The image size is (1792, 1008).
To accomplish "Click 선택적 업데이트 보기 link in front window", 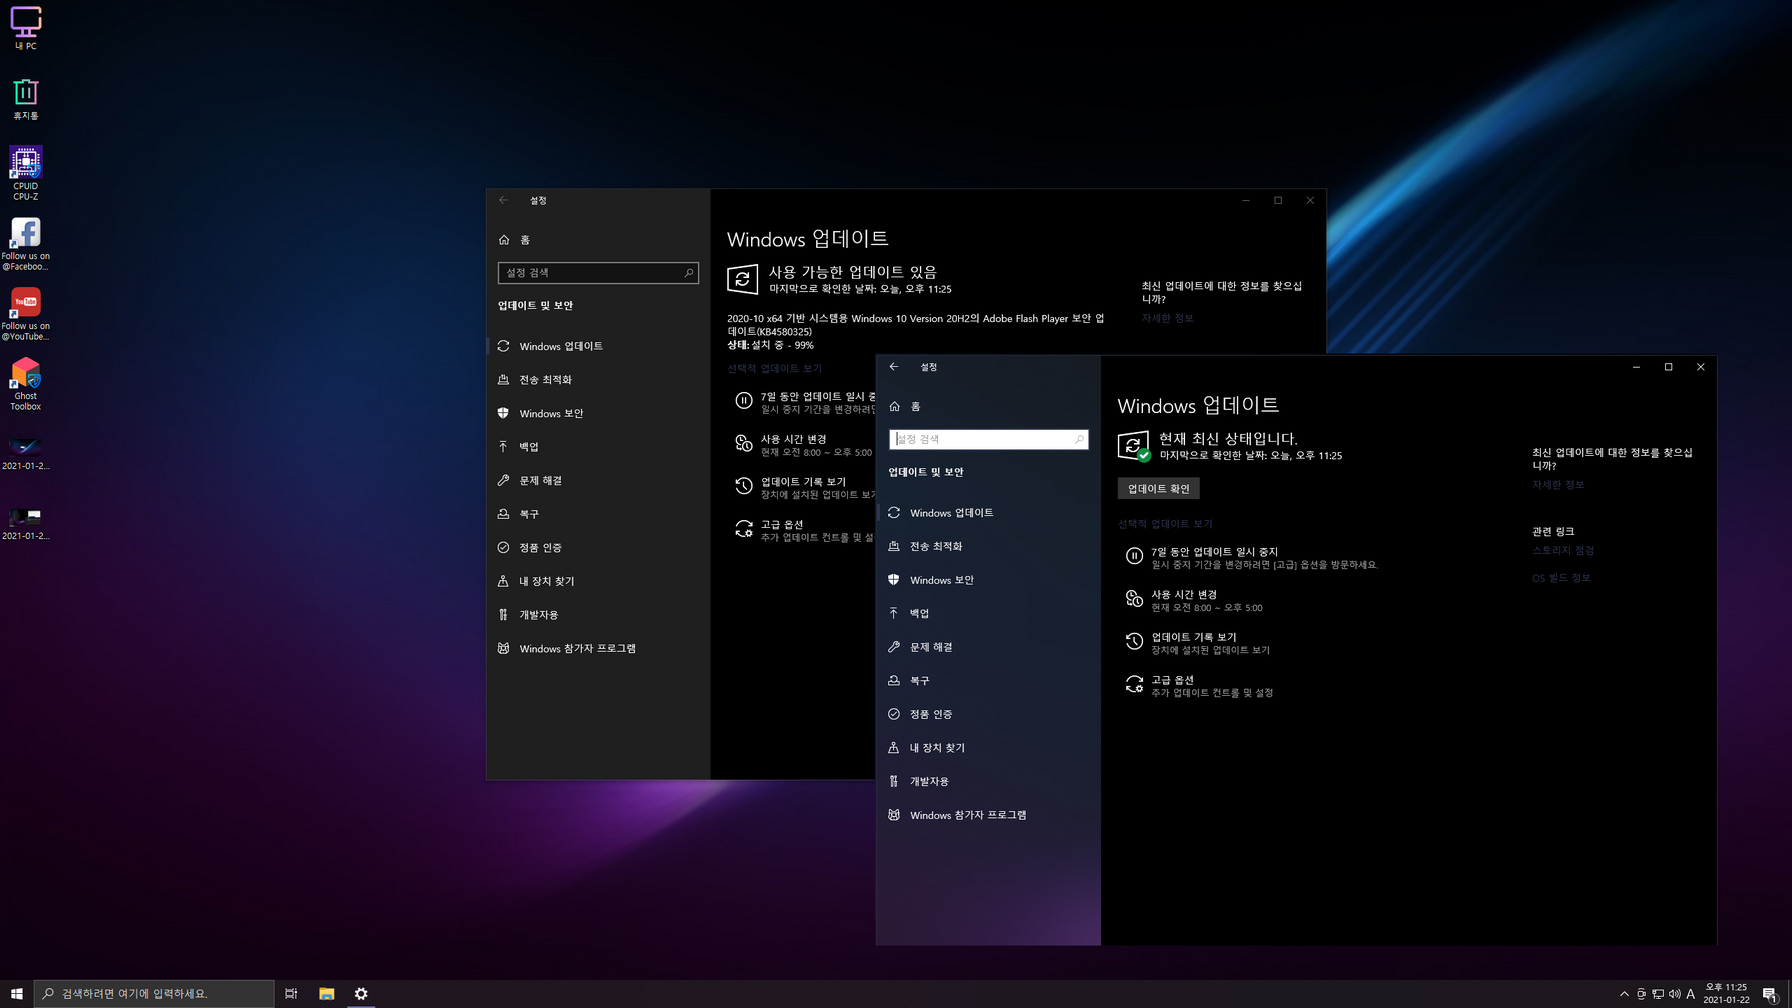I will (1165, 524).
